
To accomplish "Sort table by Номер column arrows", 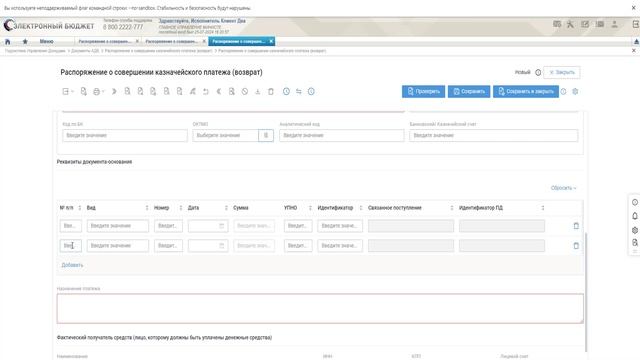I will tap(181, 208).
